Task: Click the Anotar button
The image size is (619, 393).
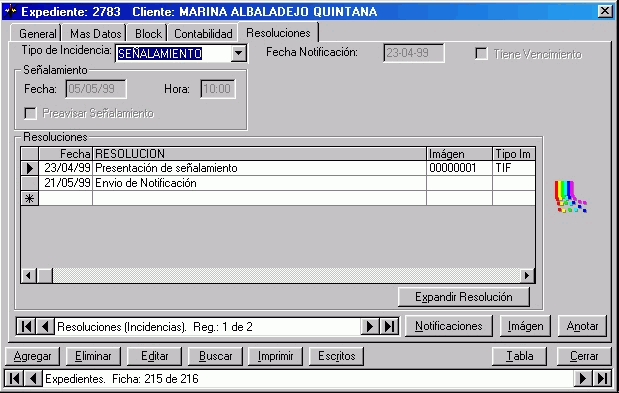Action: point(582,326)
